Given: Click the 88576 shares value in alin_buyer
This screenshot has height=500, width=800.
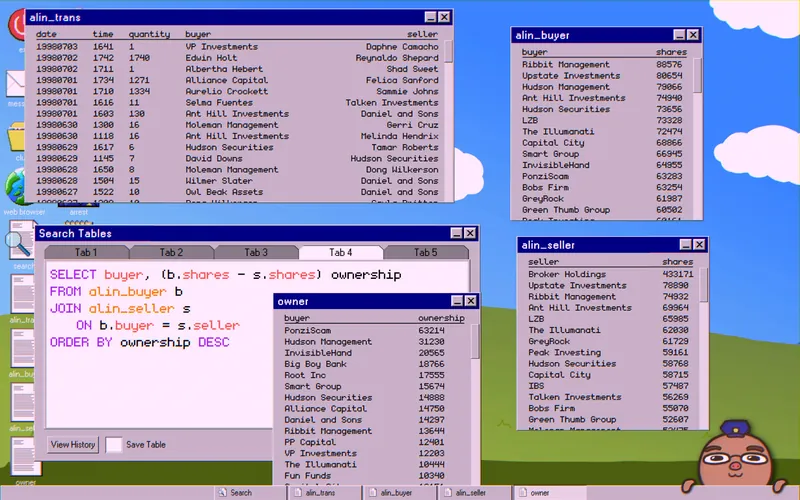Looking at the screenshot, I should point(669,64).
